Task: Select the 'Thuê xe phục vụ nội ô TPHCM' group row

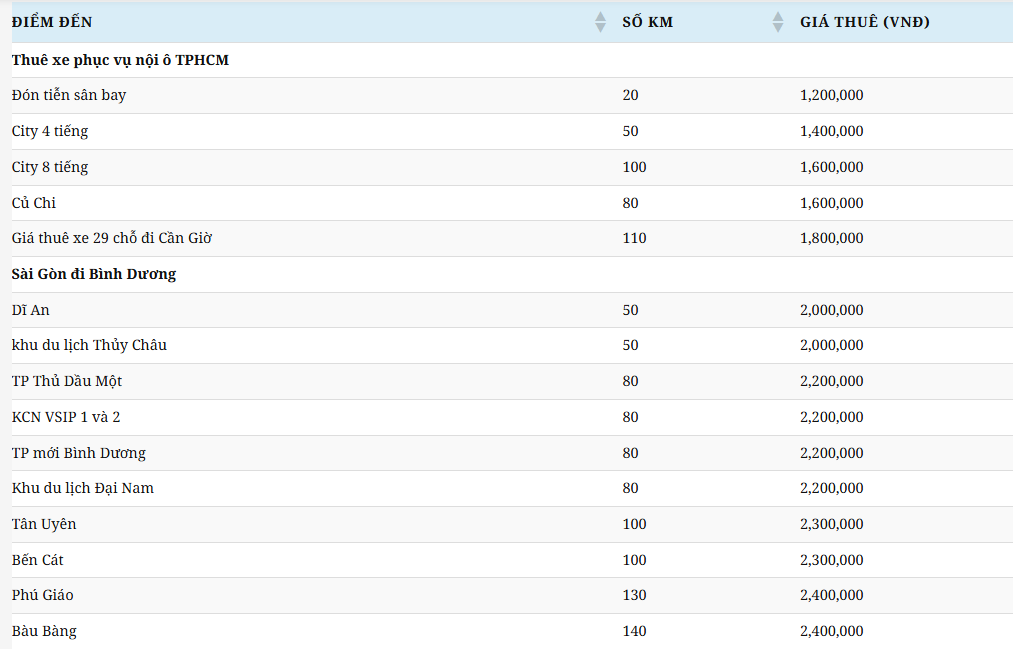Action: point(120,60)
